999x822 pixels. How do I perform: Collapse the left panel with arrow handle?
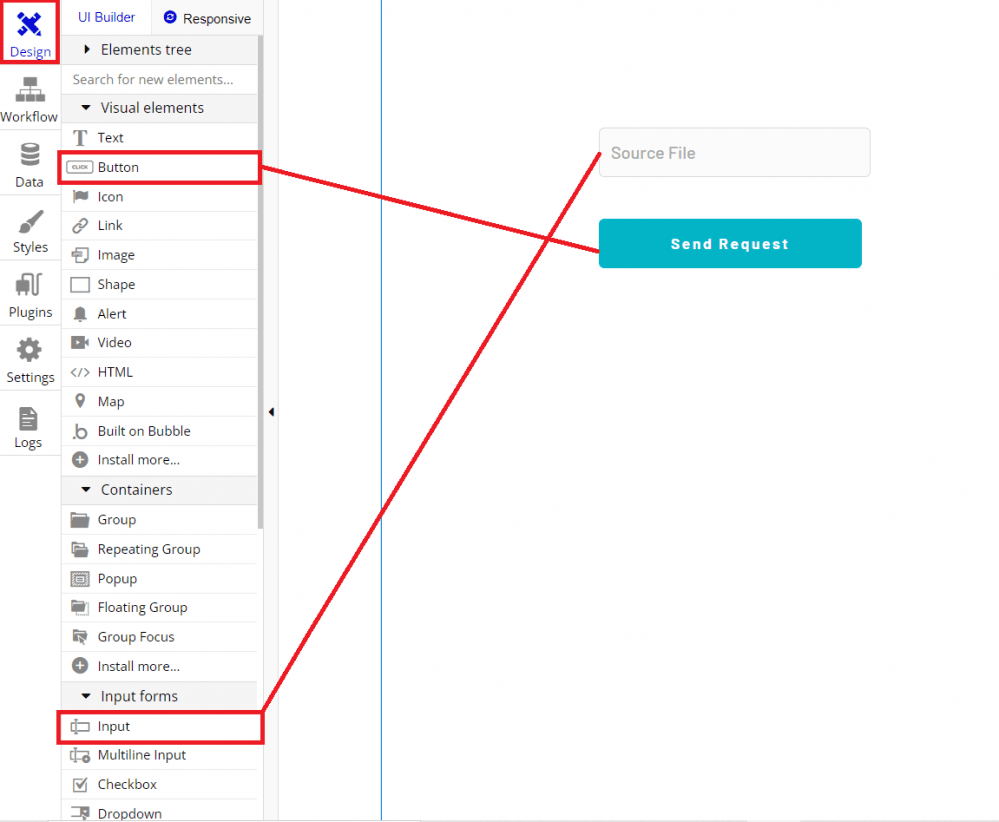point(271,412)
